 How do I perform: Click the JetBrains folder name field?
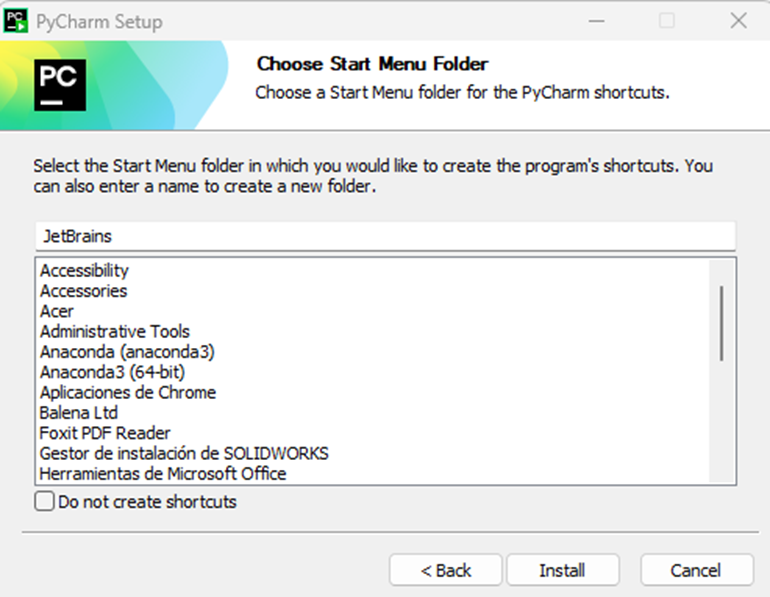[x=385, y=237]
